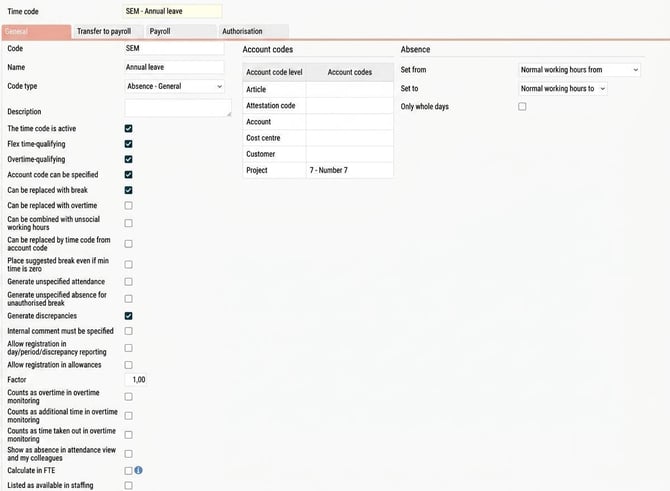Image resolution: width=670 pixels, height=491 pixels.
Task: Toggle 'Can be replaced with break' checkbox
Action: 128,190
